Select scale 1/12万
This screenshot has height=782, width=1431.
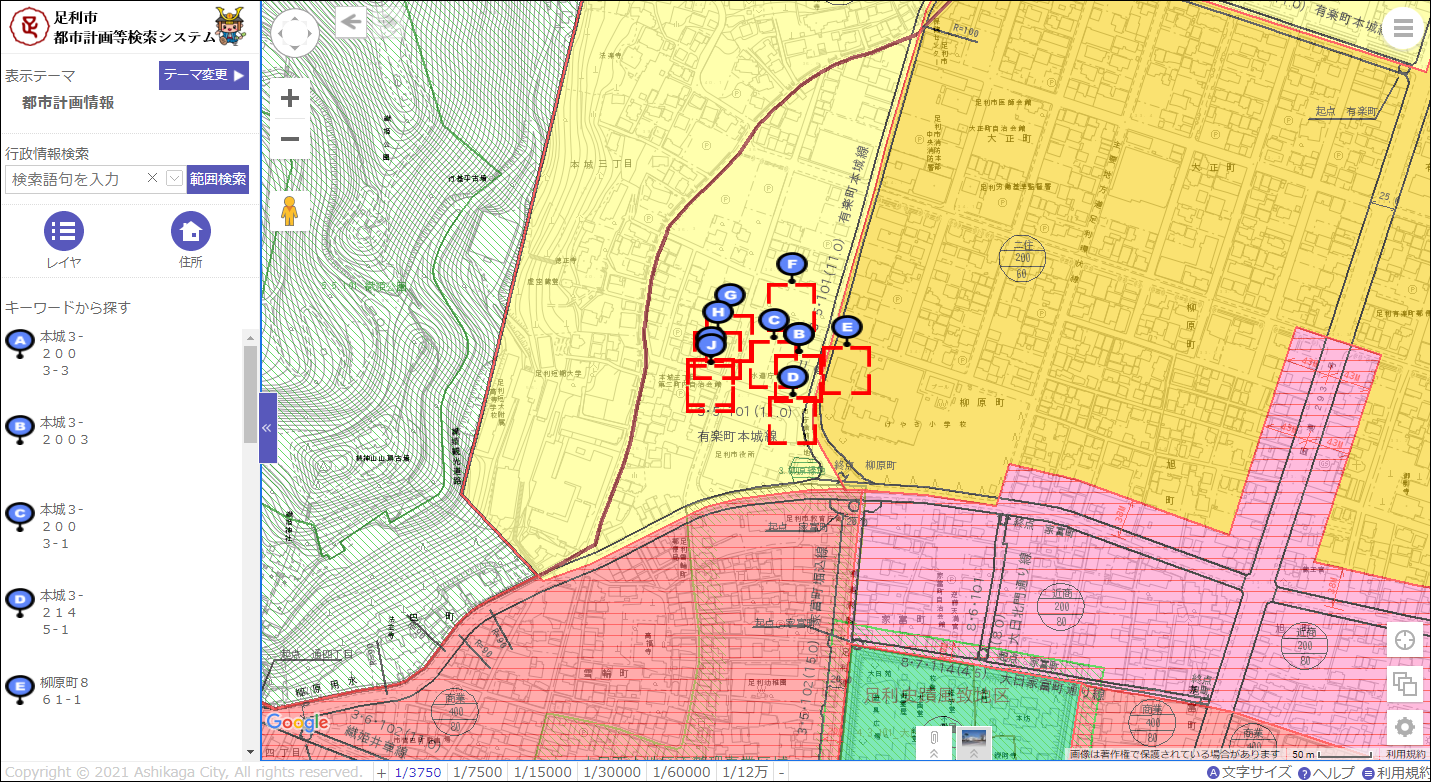point(744,772)
